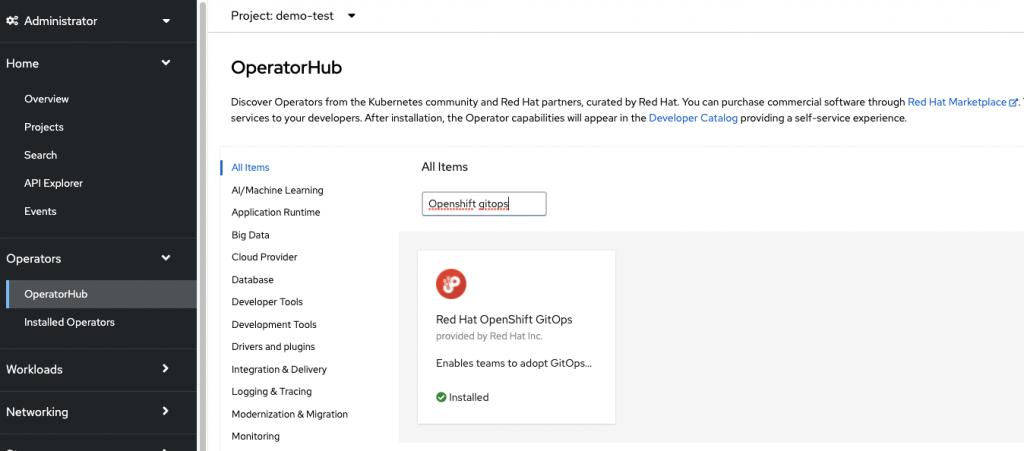Filter by Developer Tools category

(267, 302)
